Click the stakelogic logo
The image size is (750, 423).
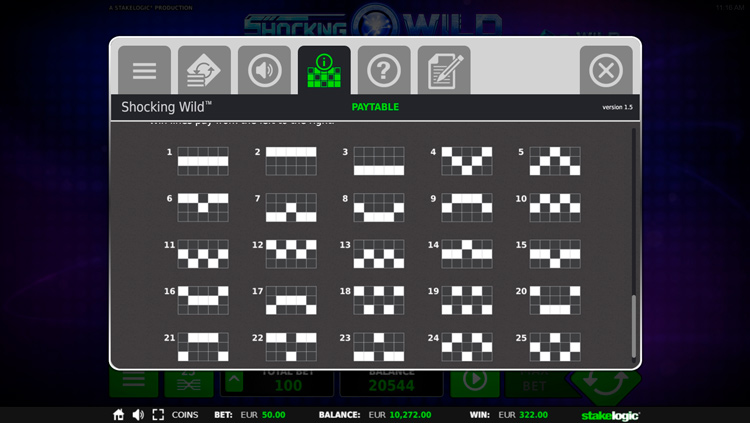tap(610, 414)
